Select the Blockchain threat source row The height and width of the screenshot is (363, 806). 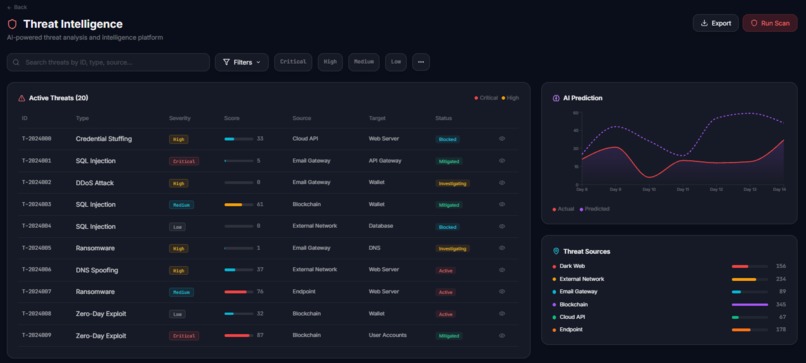tap(669, 304)
